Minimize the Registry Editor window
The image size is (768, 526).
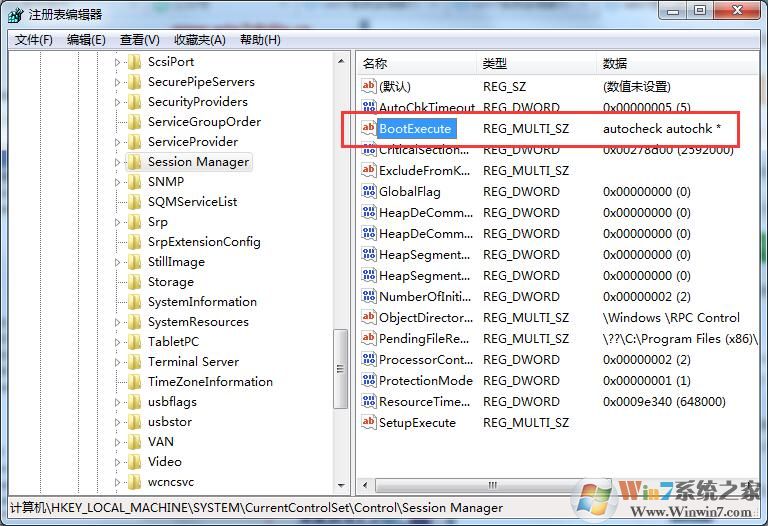tap(673, 11)
